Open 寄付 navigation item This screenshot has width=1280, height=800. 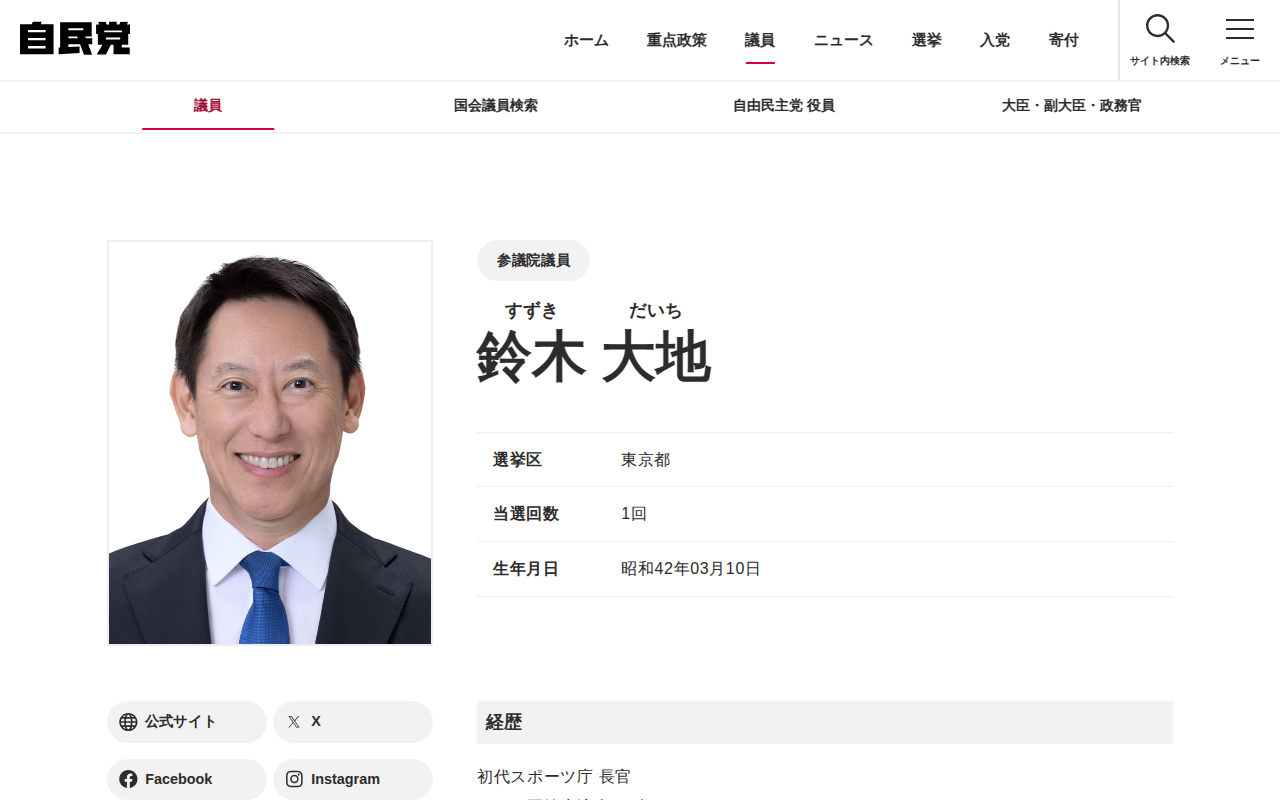tap(1064, 40)
